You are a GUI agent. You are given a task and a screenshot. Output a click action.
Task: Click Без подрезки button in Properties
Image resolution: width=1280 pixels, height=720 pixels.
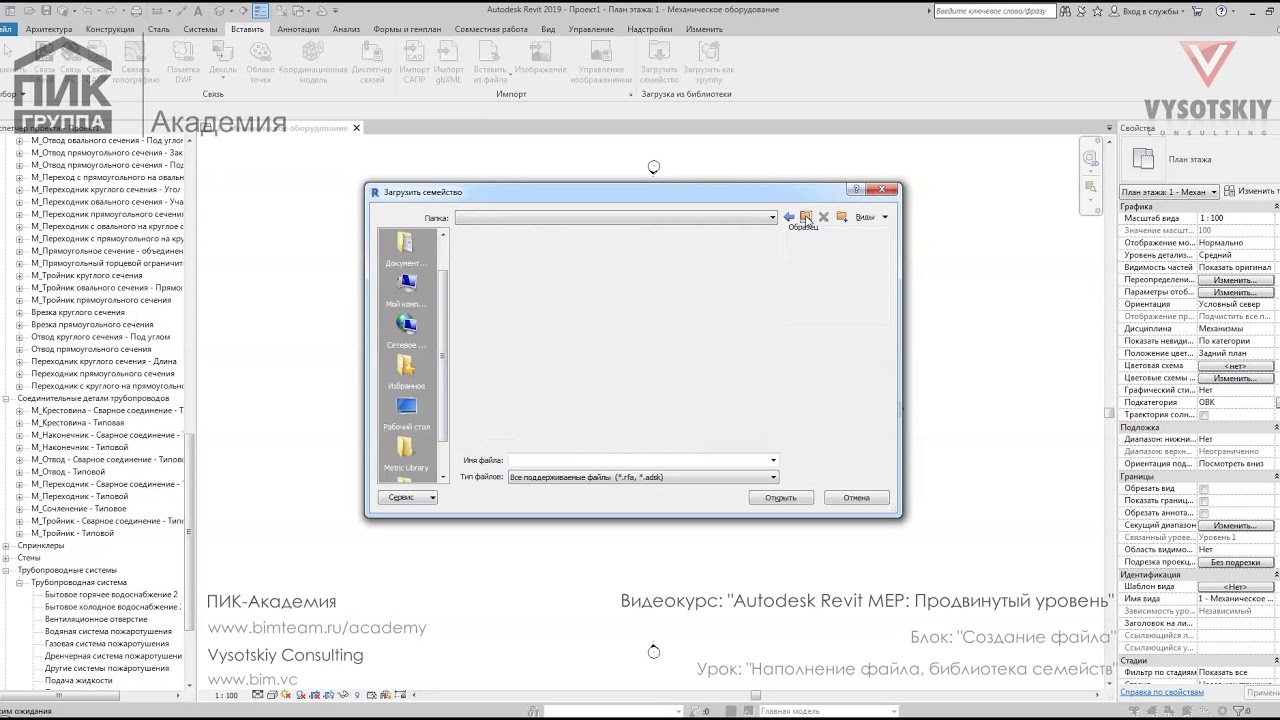[x=1235, y=563]
